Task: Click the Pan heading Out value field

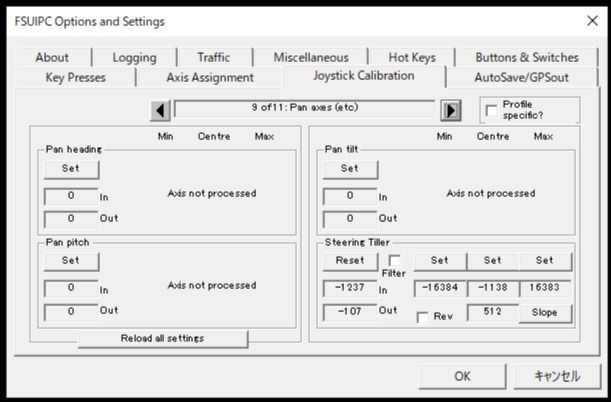Action: pos(71,219)
